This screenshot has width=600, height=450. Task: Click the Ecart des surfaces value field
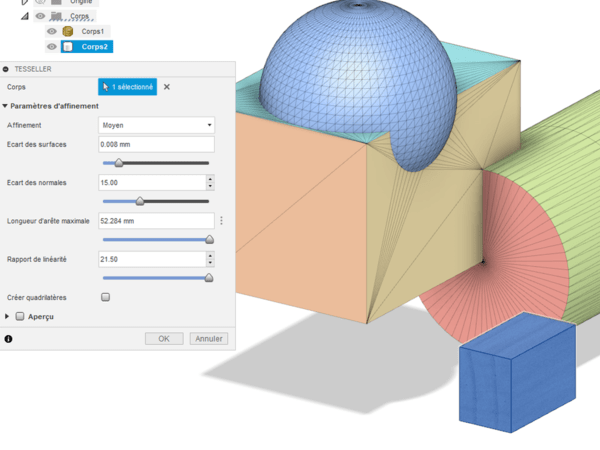pos(157,144)
